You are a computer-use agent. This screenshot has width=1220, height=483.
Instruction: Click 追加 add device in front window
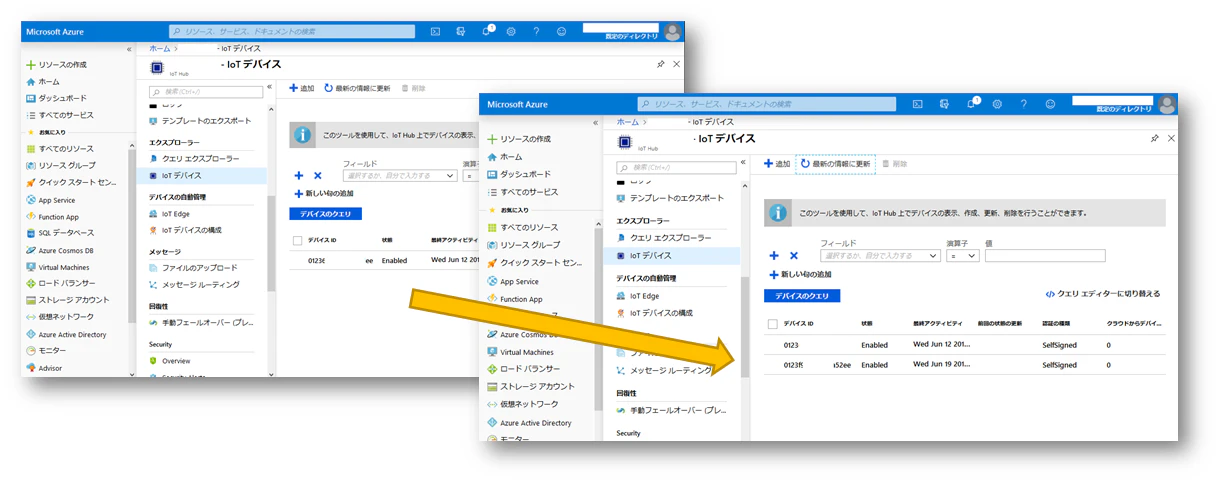click(x=776, y=163)
